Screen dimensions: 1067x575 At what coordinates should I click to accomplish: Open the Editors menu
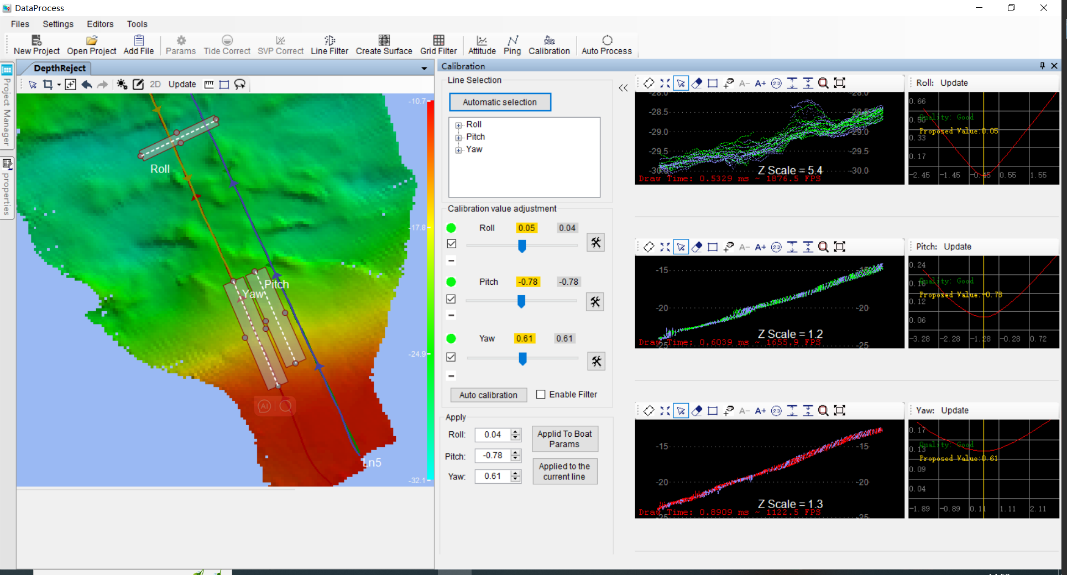pos(100,24)
